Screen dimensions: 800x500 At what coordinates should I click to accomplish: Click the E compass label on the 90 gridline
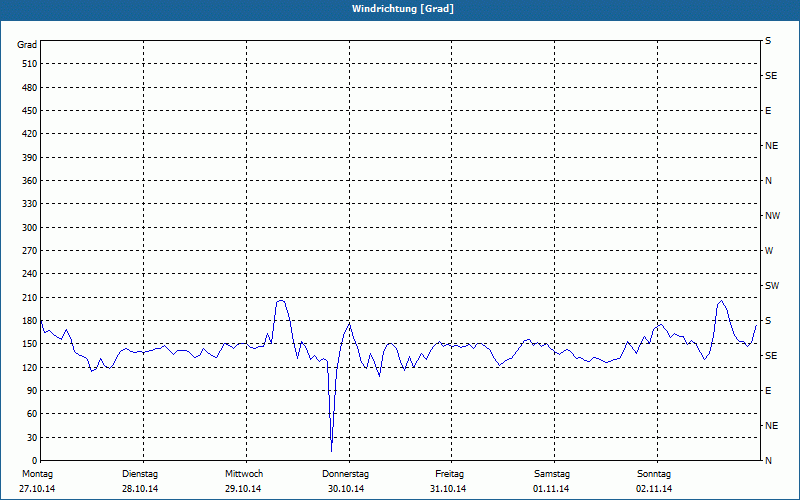coord(768,390)
